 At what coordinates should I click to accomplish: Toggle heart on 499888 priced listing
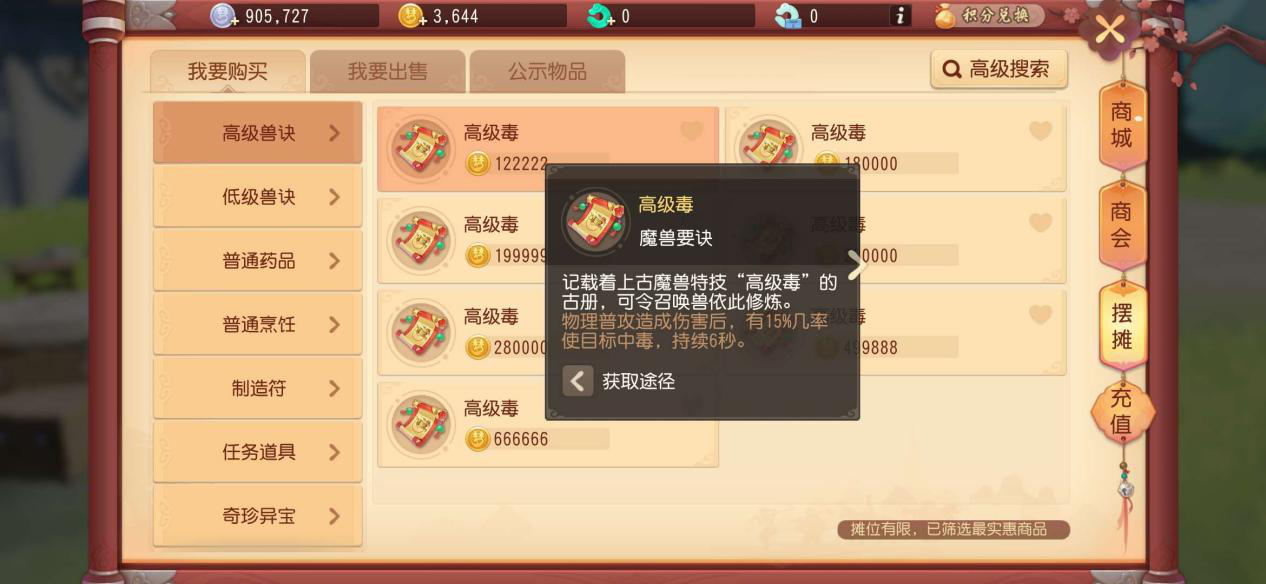point(1040,315)
